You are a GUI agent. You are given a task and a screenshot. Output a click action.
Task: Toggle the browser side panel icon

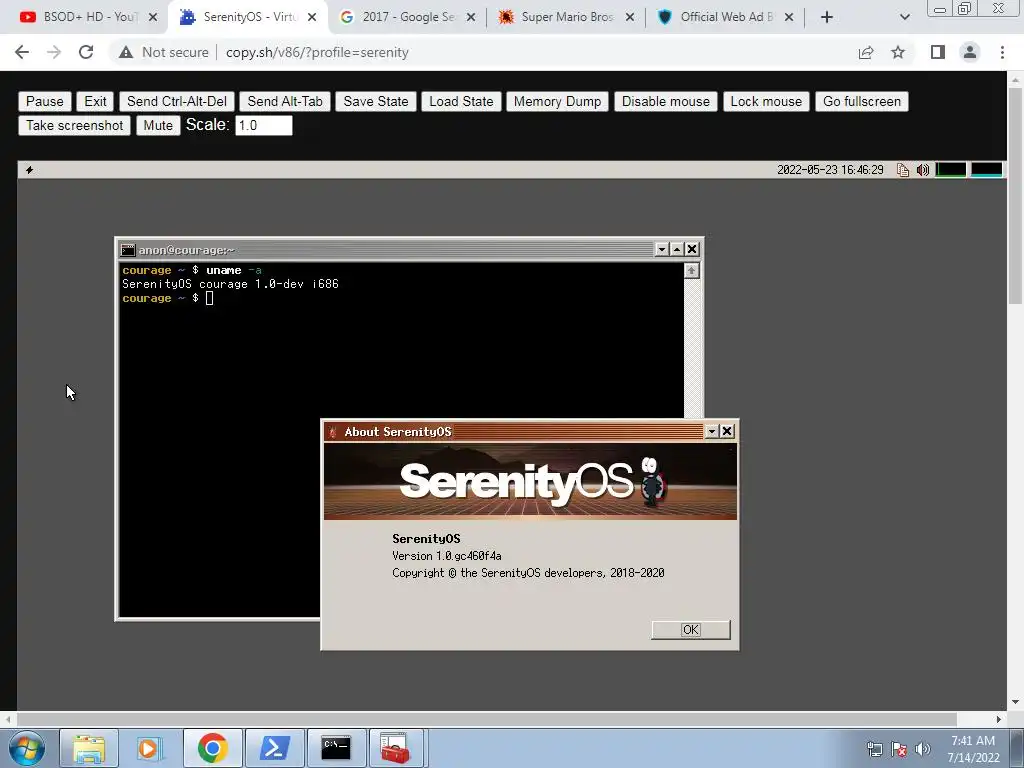[938, 52]
